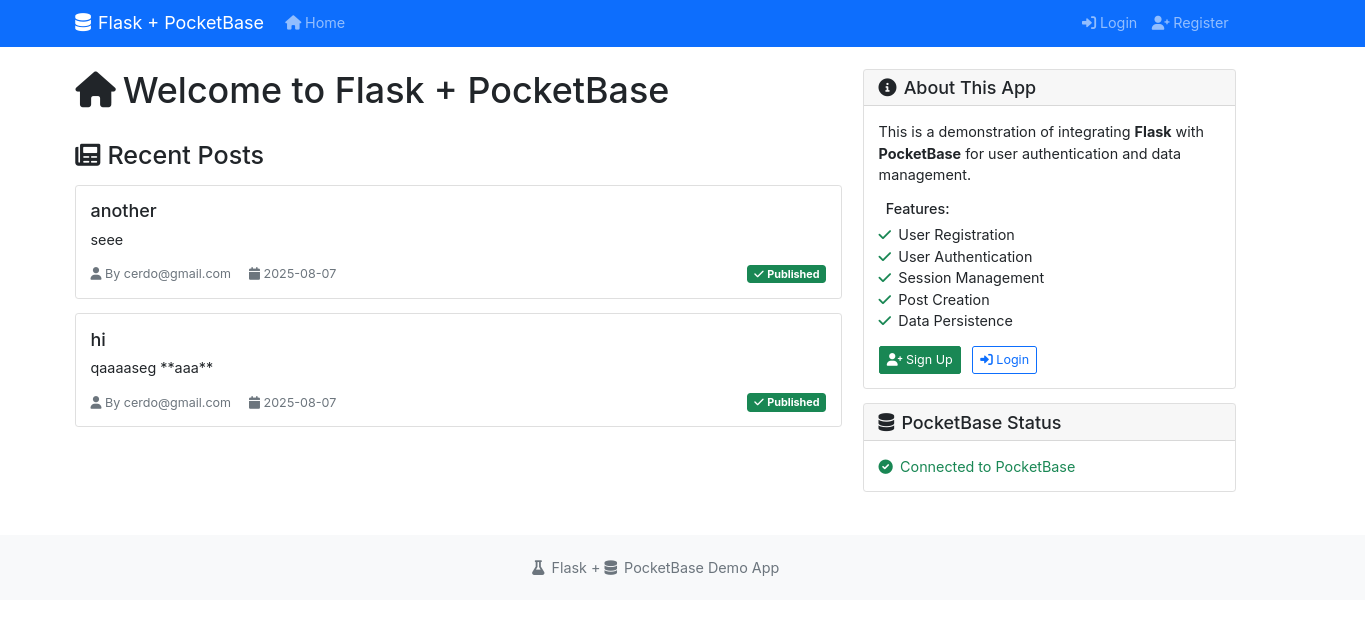This screenshot has height=620, width=1365.
Task: Select the post title "another"
Action: point(124,211)
